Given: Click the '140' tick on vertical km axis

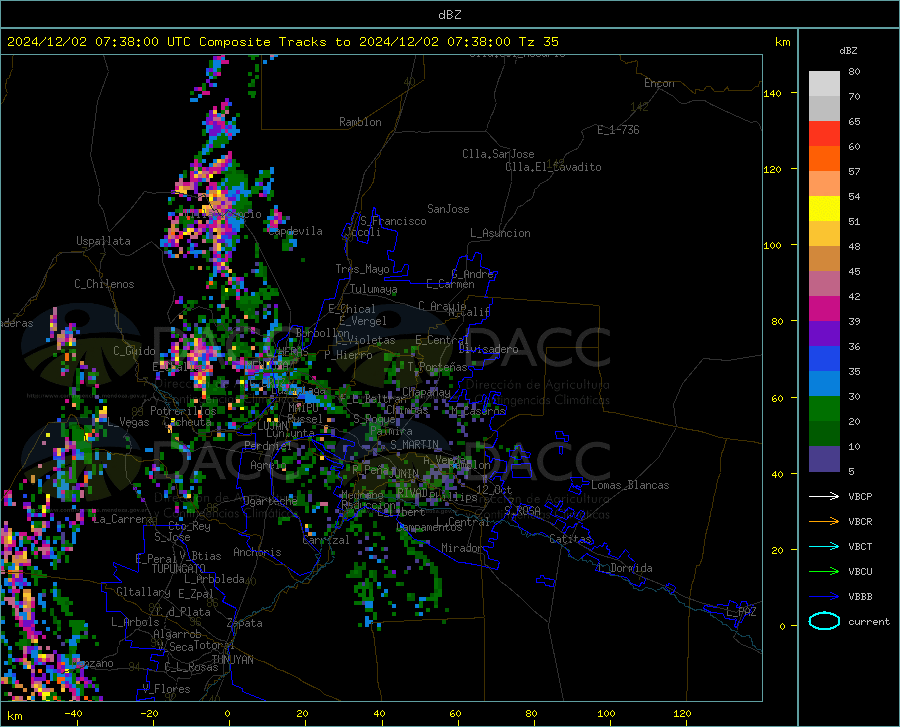Looking at the screenshot, I should (x=772, y=93).
